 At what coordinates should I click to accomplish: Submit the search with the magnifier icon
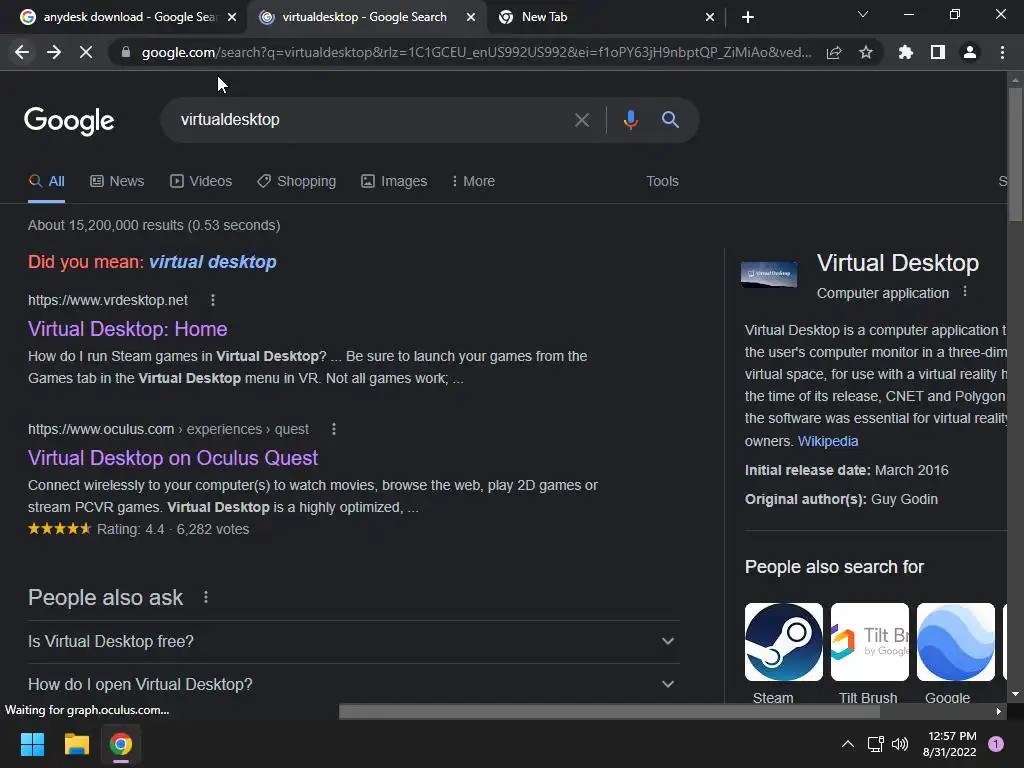(x=670, y=120)
